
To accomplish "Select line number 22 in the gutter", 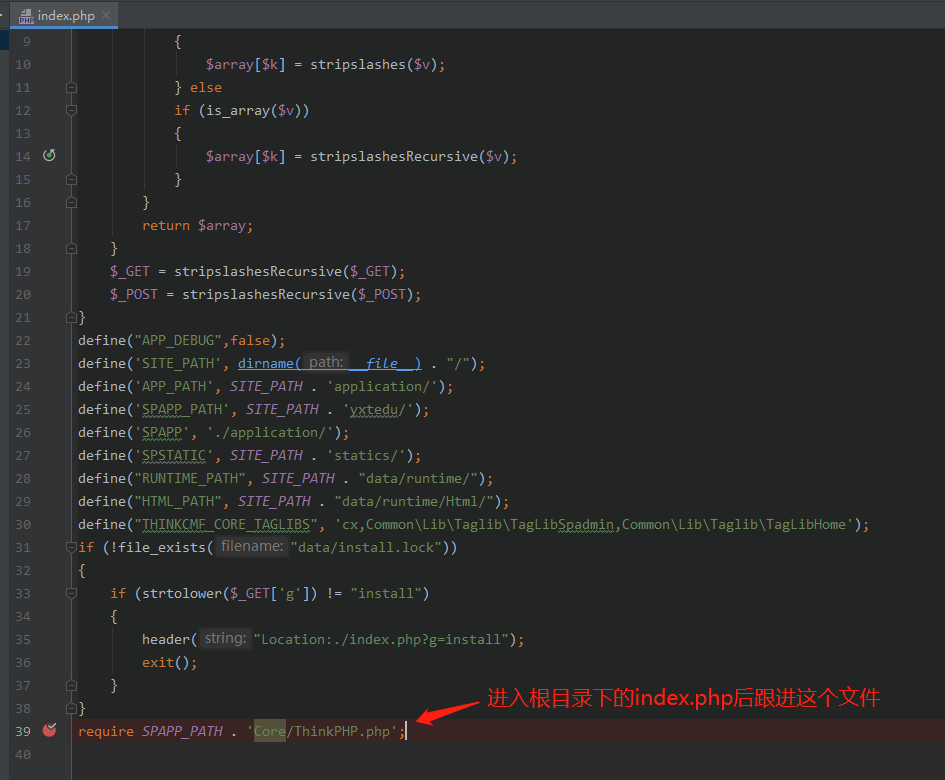I will [x=23, y=341].
